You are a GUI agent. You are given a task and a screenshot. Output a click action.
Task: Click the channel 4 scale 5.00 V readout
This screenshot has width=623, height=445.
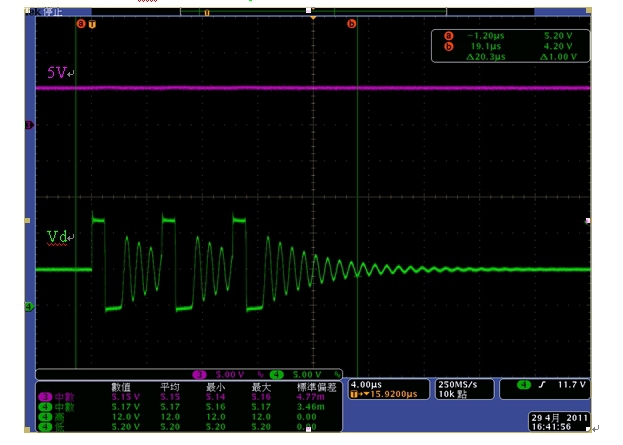click(x=307, y=375)
